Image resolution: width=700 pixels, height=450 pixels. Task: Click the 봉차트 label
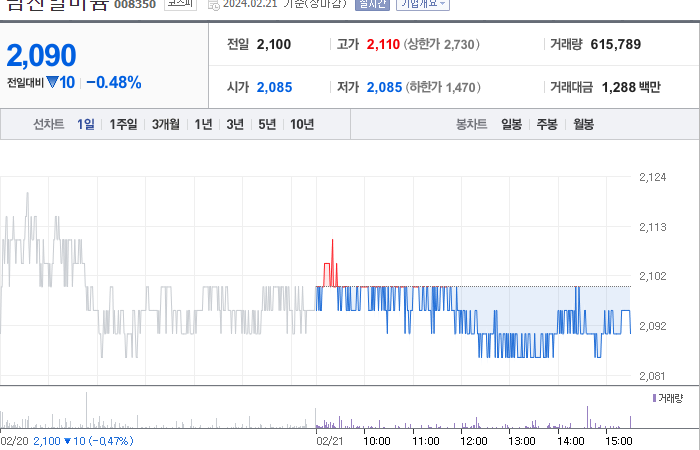[471, 124]
